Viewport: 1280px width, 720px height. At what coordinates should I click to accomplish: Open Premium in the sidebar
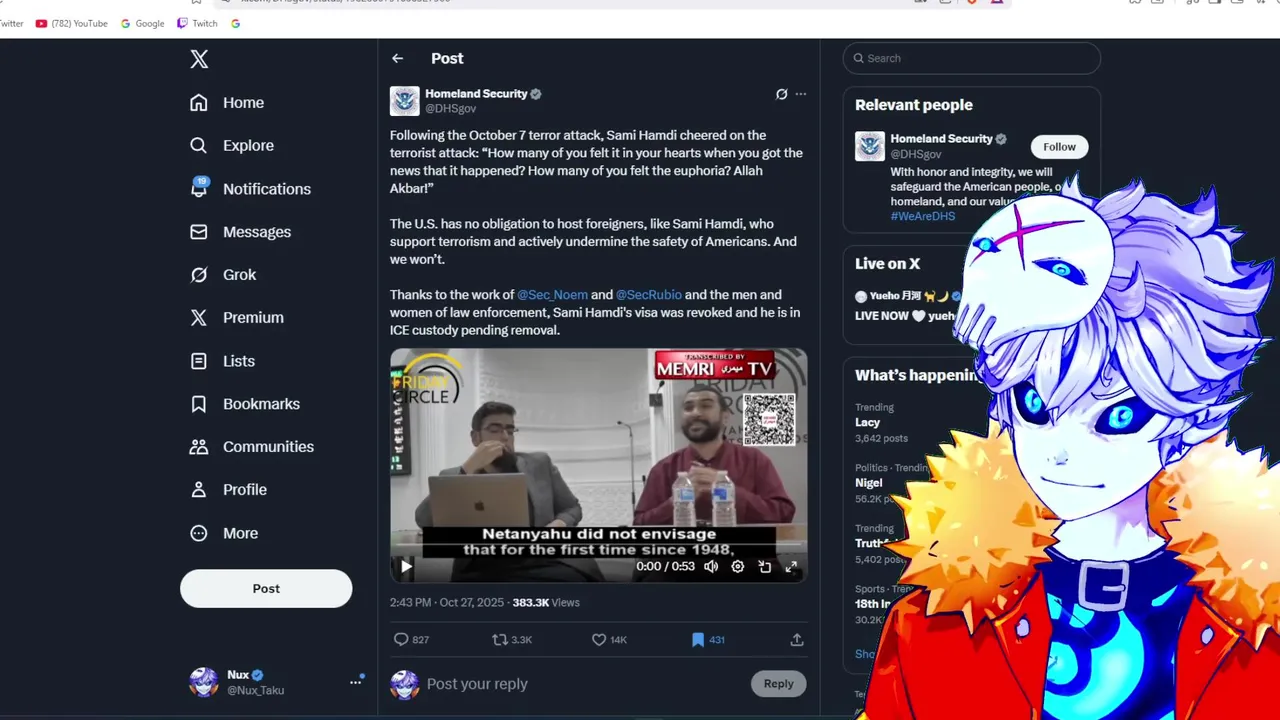tap(237, 318)
